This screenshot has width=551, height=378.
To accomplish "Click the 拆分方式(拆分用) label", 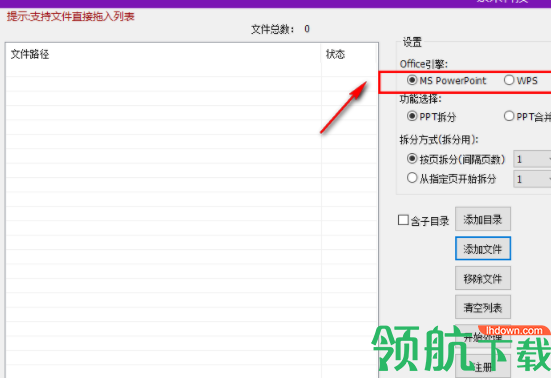I will pyautogui.click(x=439, y=140).
